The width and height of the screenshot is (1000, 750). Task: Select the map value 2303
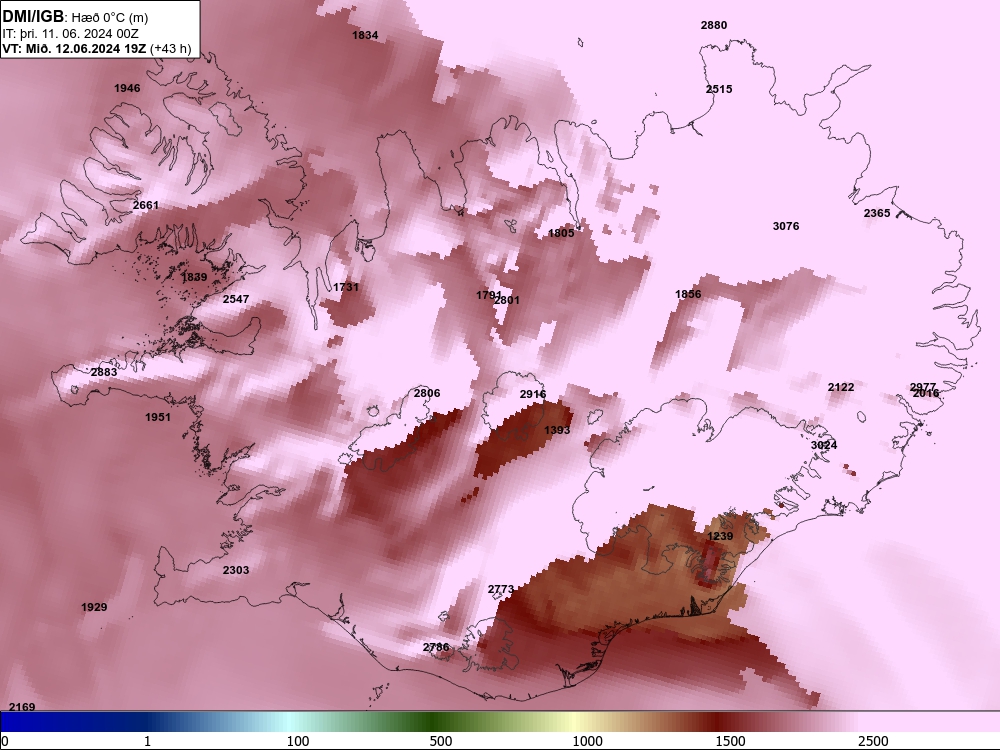(236, 570)
